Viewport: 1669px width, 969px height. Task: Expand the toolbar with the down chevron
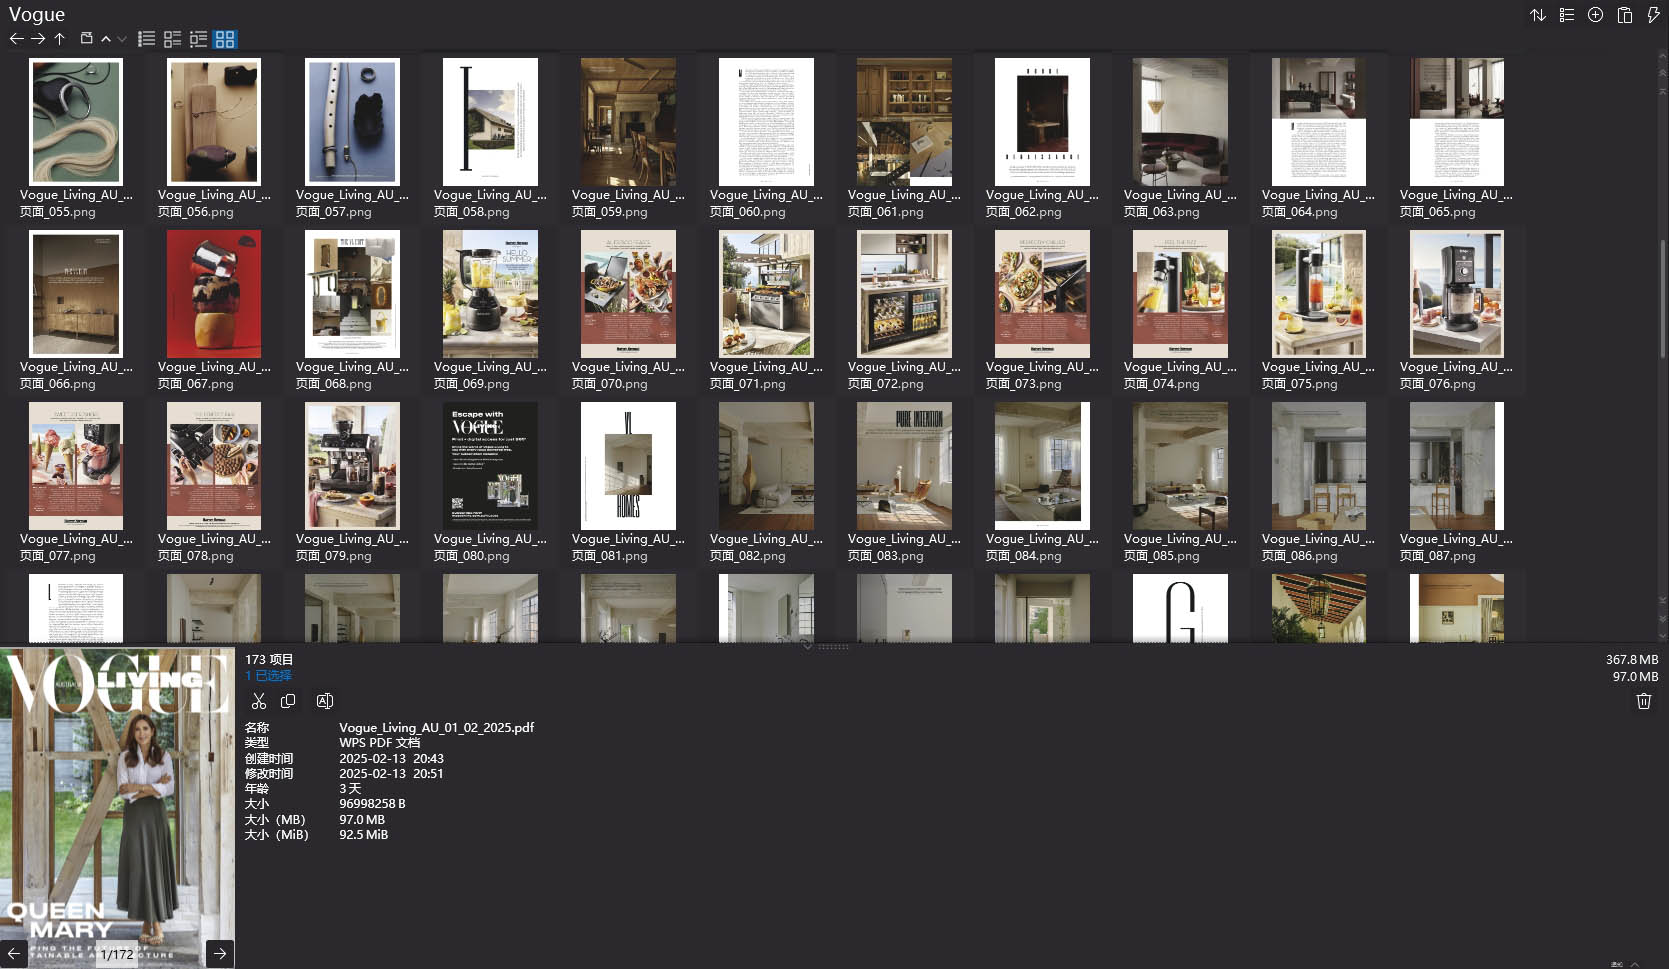tap(121, 38)
